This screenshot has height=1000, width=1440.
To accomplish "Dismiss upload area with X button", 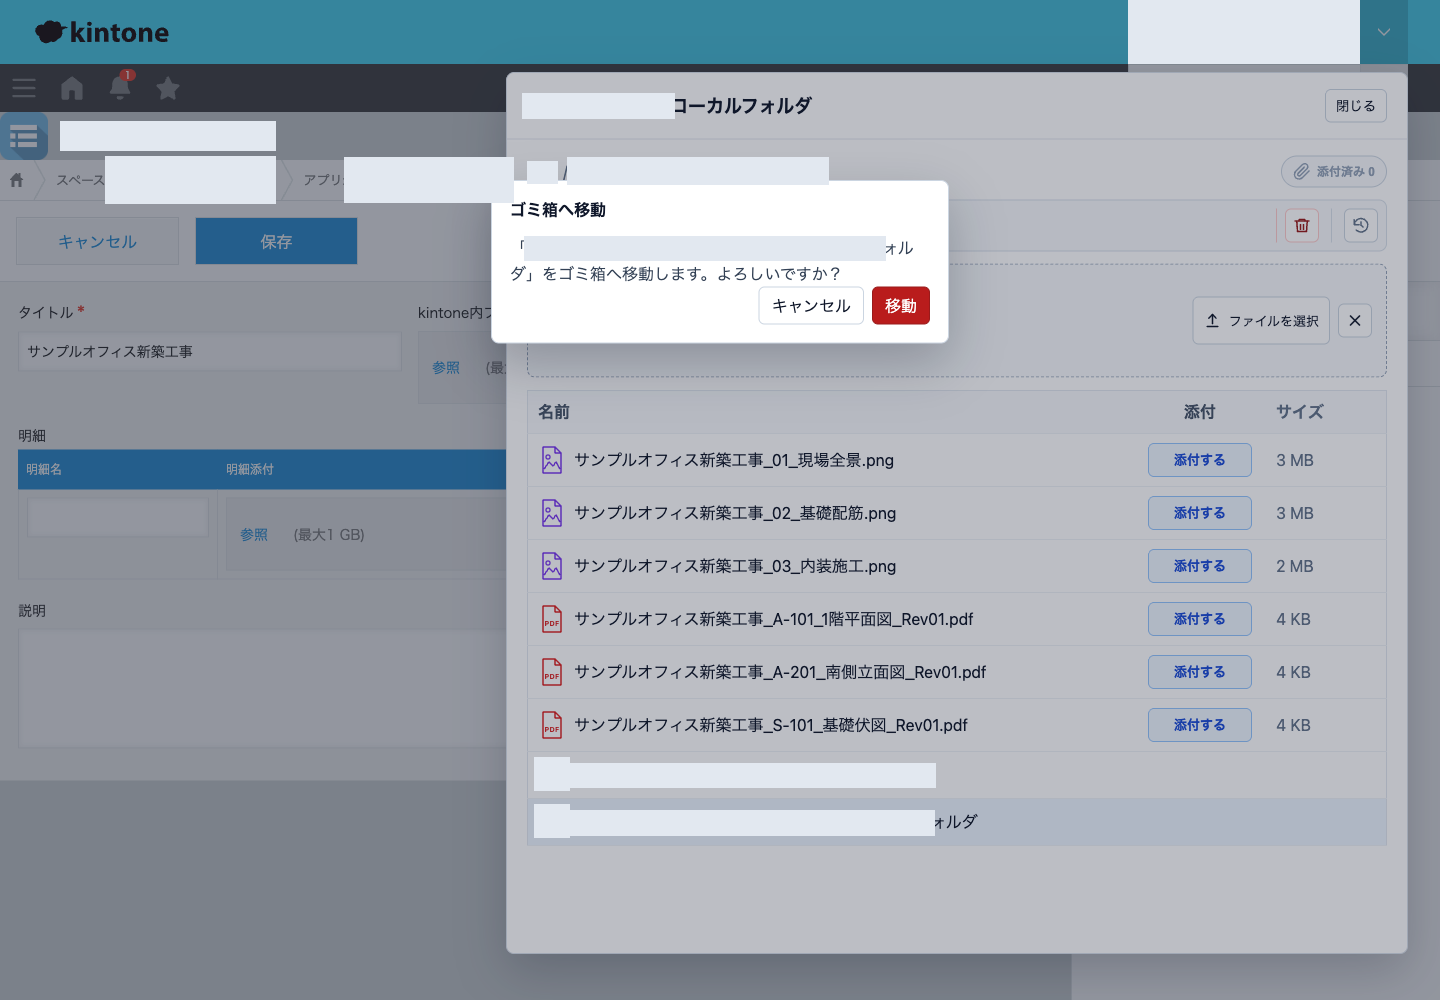I will pyautogui.click(x=1355, y=321).
